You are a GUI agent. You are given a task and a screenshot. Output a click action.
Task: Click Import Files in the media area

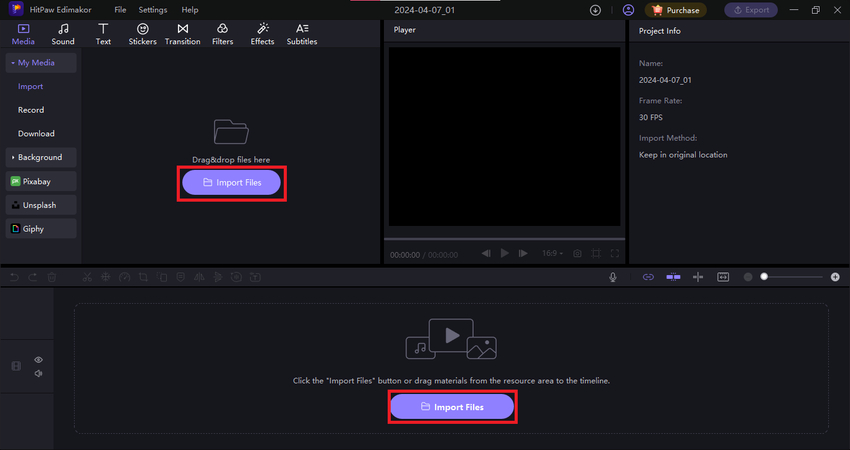(232, 183)
